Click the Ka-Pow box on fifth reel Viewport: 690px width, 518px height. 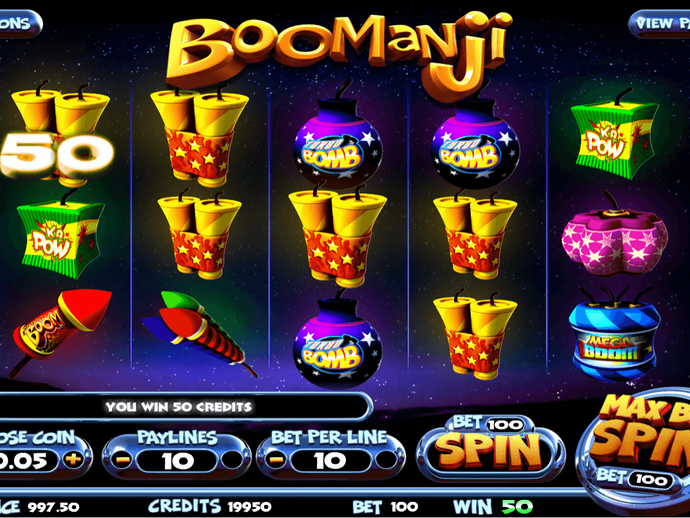tap(615, 136)
